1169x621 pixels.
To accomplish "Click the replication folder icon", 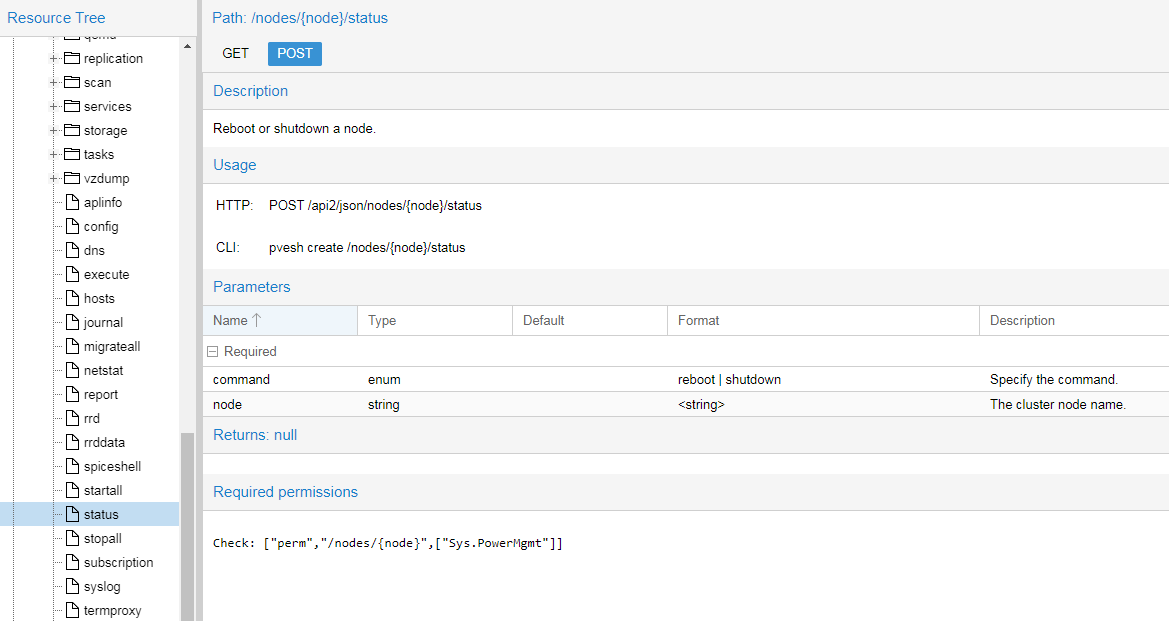I will click(72, 58).
